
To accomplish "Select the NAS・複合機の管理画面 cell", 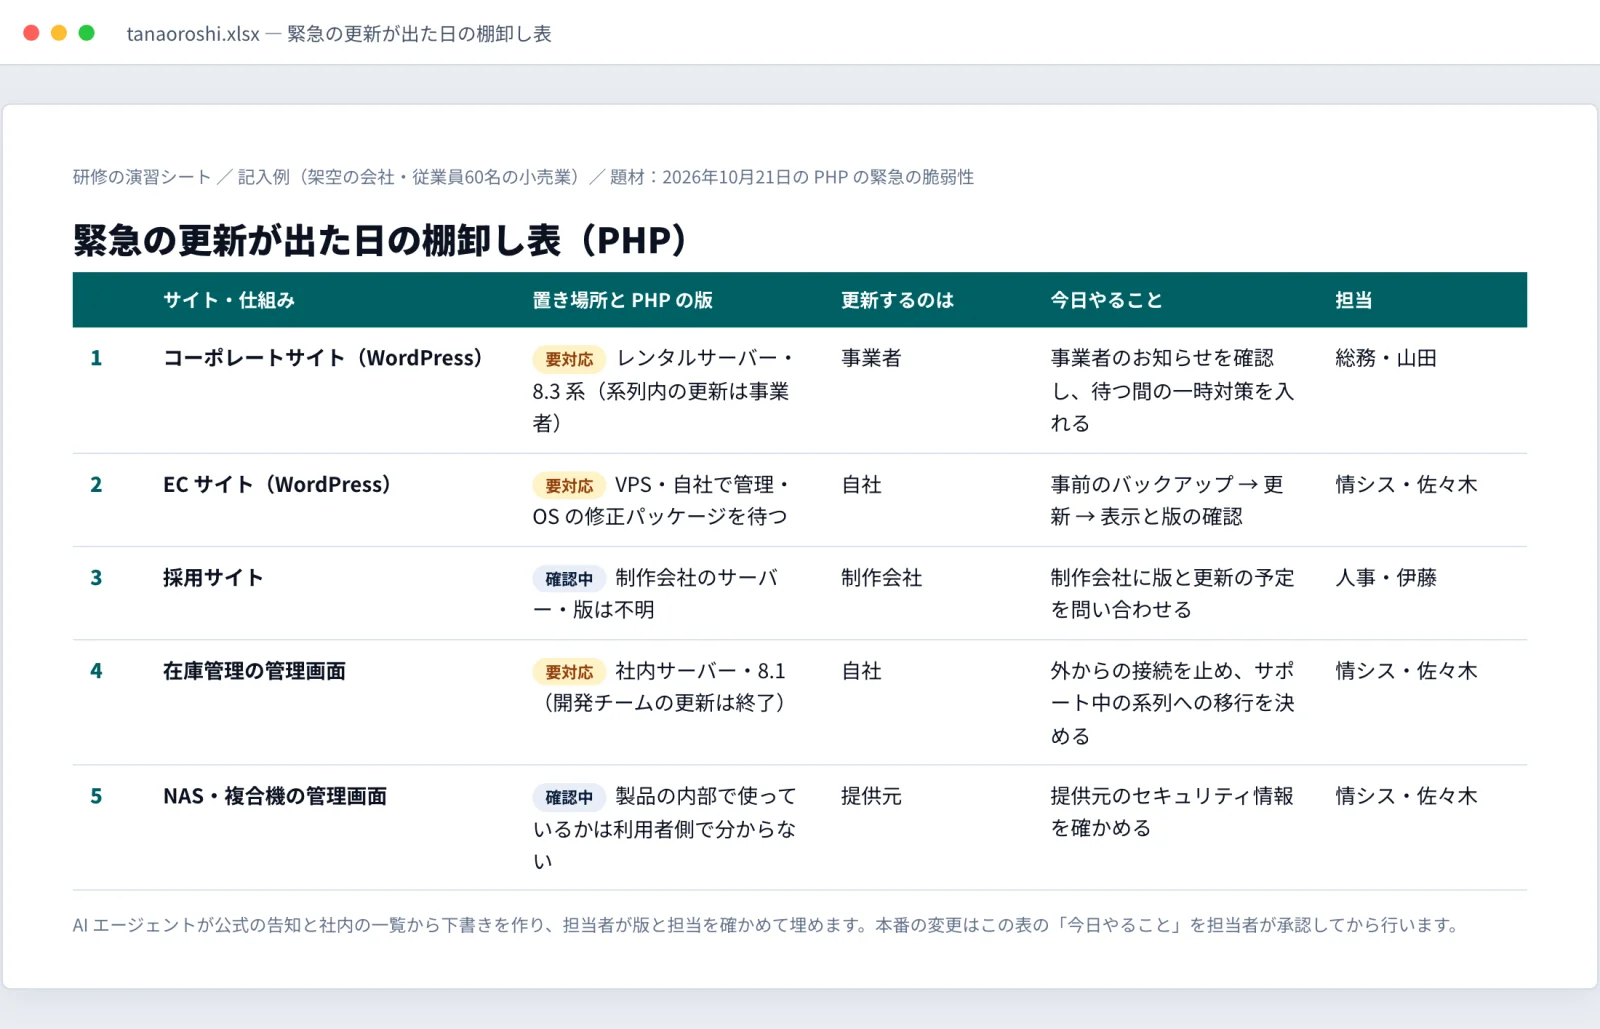I will (x=275, y=796).
